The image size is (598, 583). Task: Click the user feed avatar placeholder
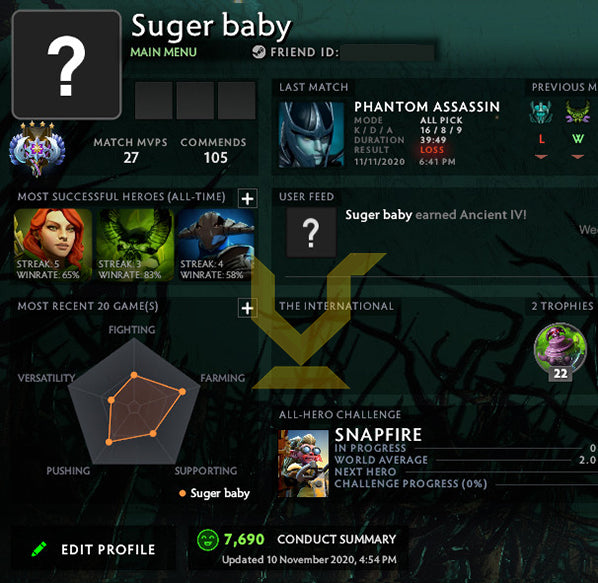[311, 233]
